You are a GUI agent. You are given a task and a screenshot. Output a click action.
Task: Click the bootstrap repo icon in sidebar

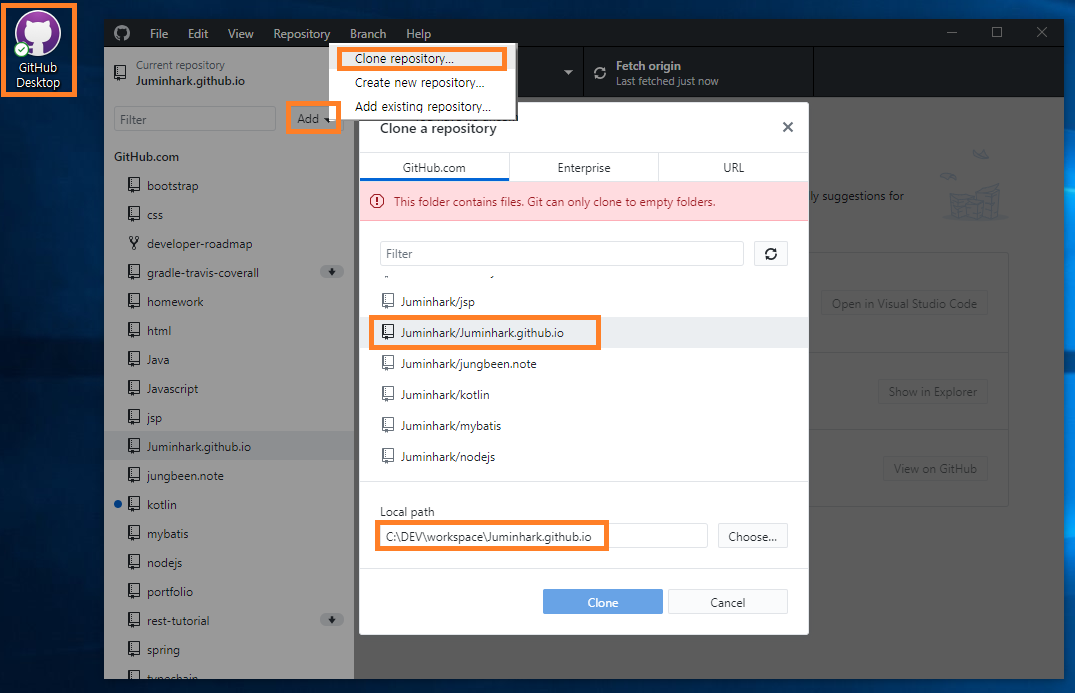click(134, 185)
